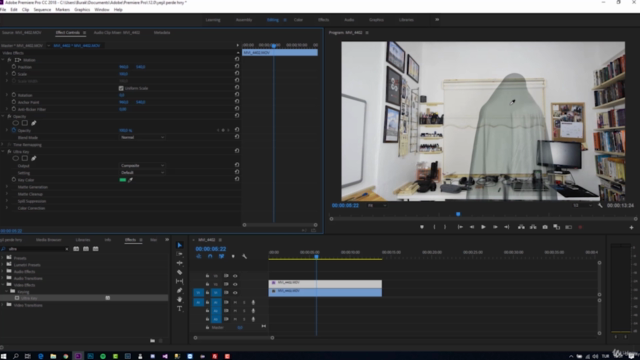
Task: Step forward one frame
Action: [x=495, y=227]
